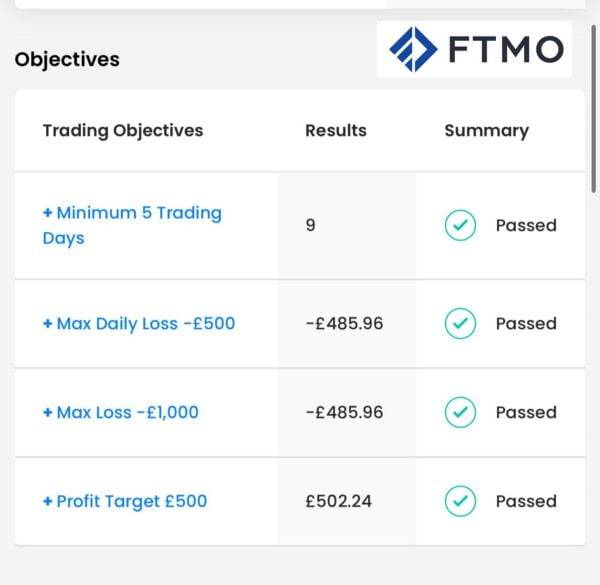600x585 pixels.
Task: Click the FTMO logo icon
Action: 413,48
